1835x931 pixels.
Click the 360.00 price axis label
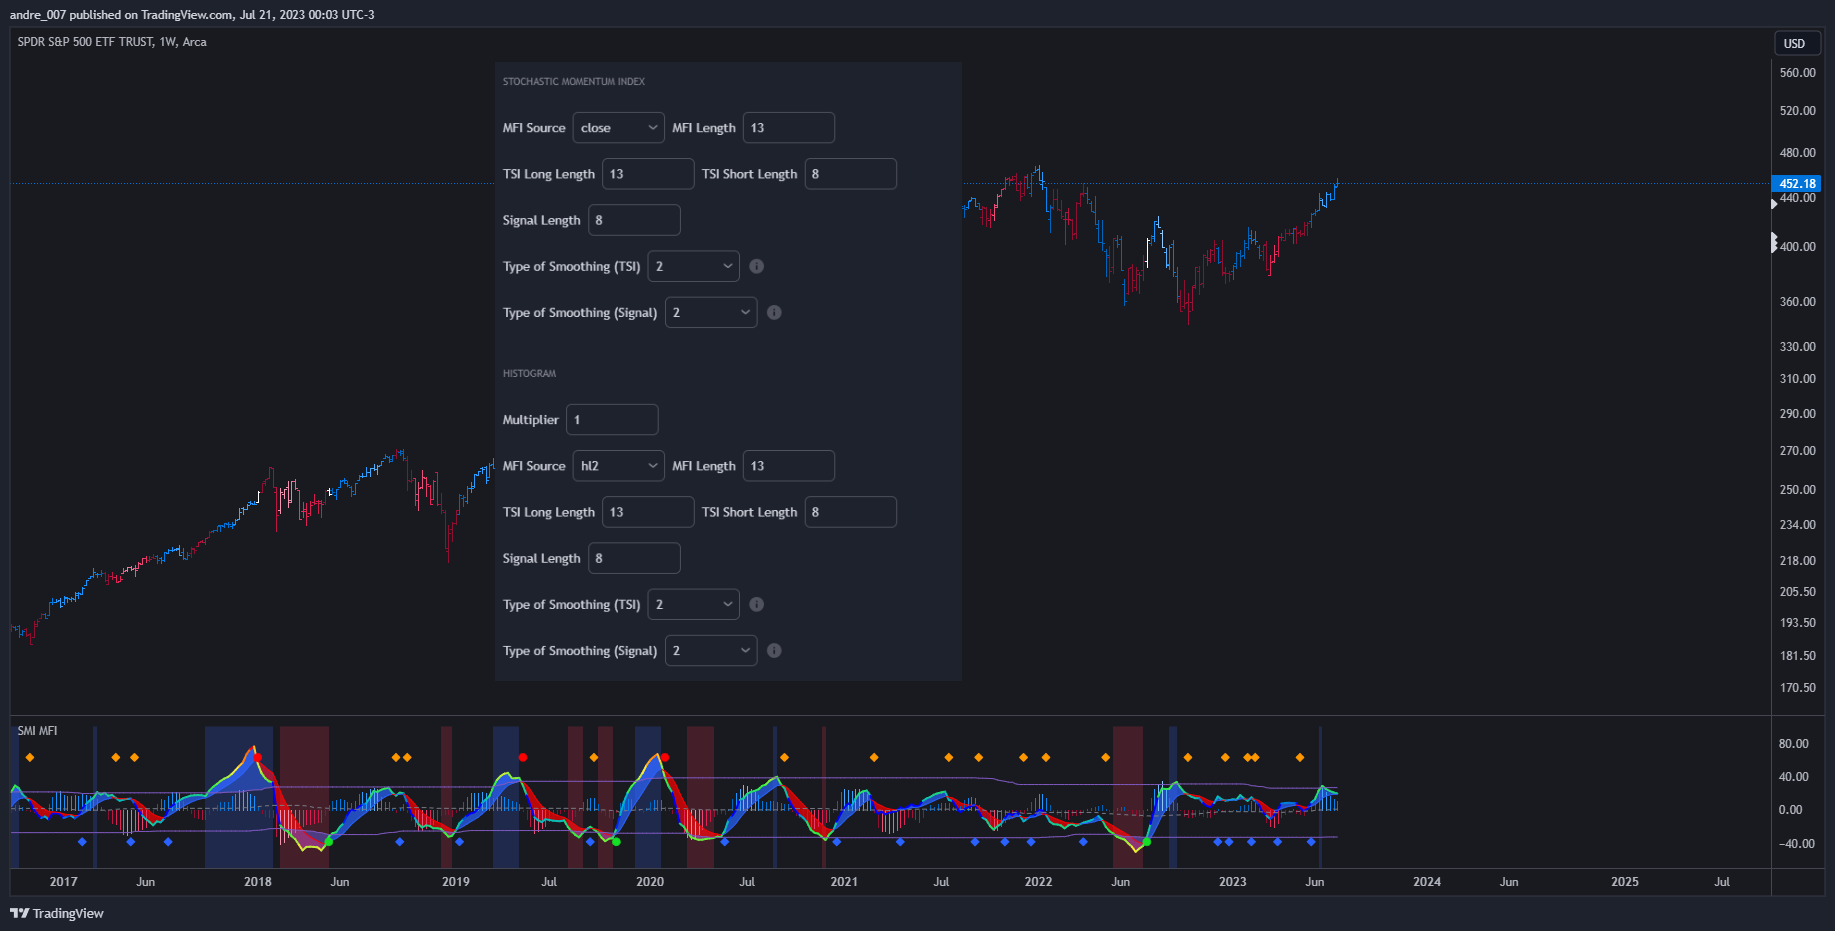tap(1798, 302)
